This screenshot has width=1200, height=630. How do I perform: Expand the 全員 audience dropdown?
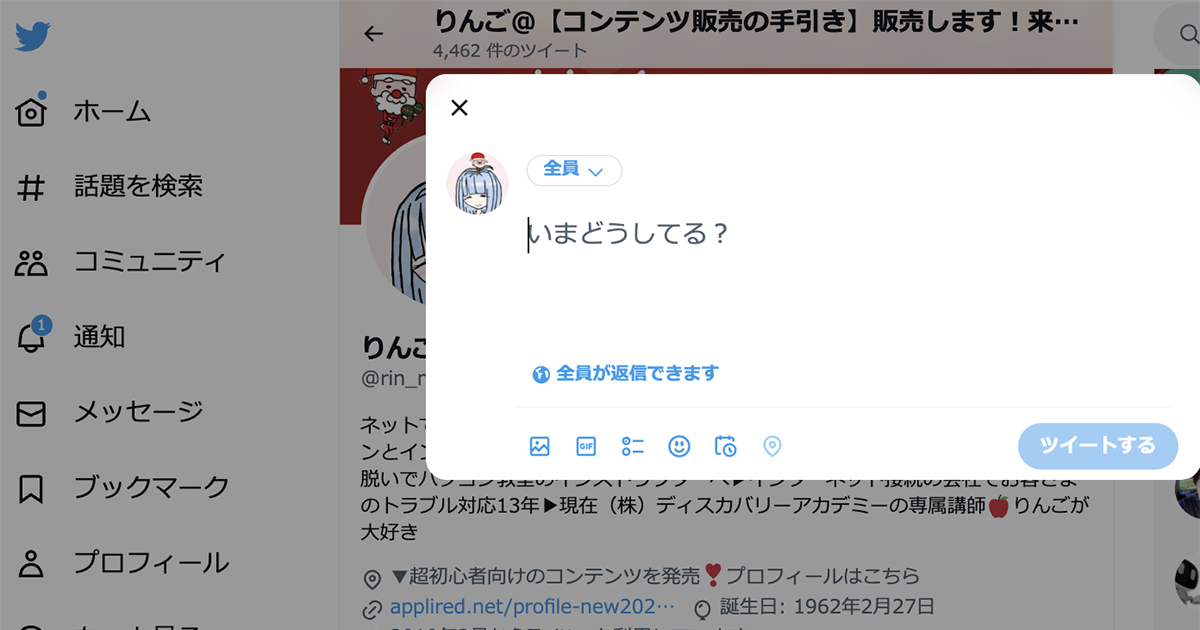click(x=574, y=170)
